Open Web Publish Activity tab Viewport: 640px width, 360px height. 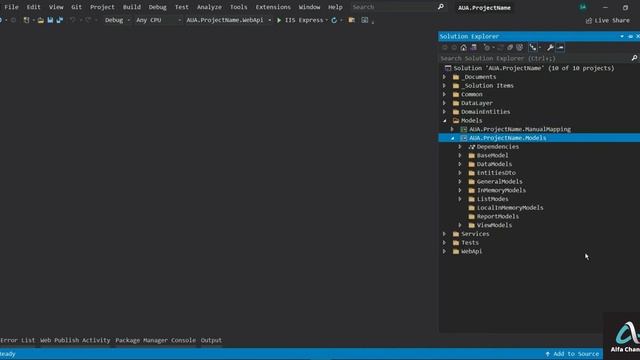[75, 340]
